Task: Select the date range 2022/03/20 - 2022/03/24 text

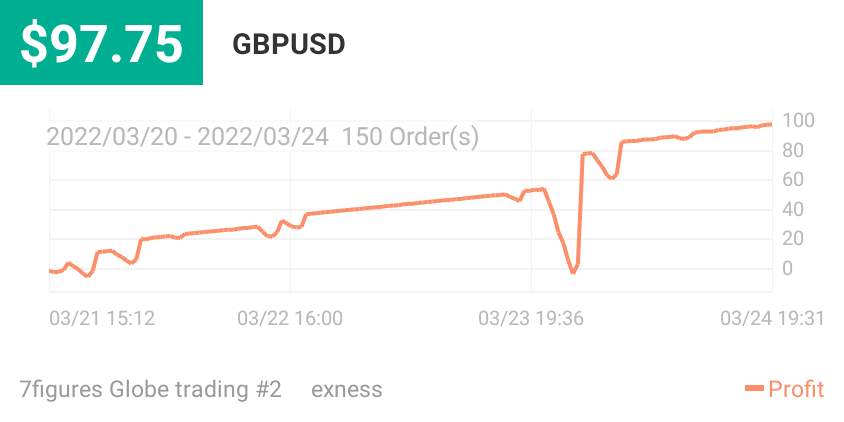Action: coord(187,137)
